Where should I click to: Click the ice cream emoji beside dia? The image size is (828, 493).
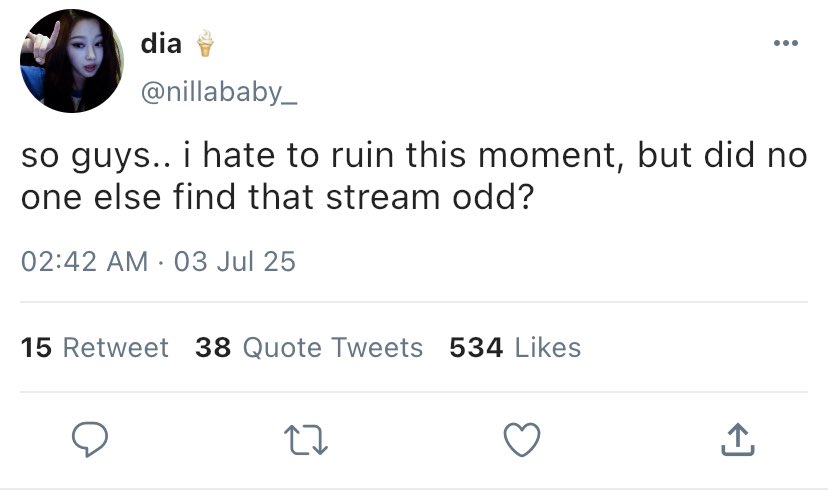[x=205, y=43]
